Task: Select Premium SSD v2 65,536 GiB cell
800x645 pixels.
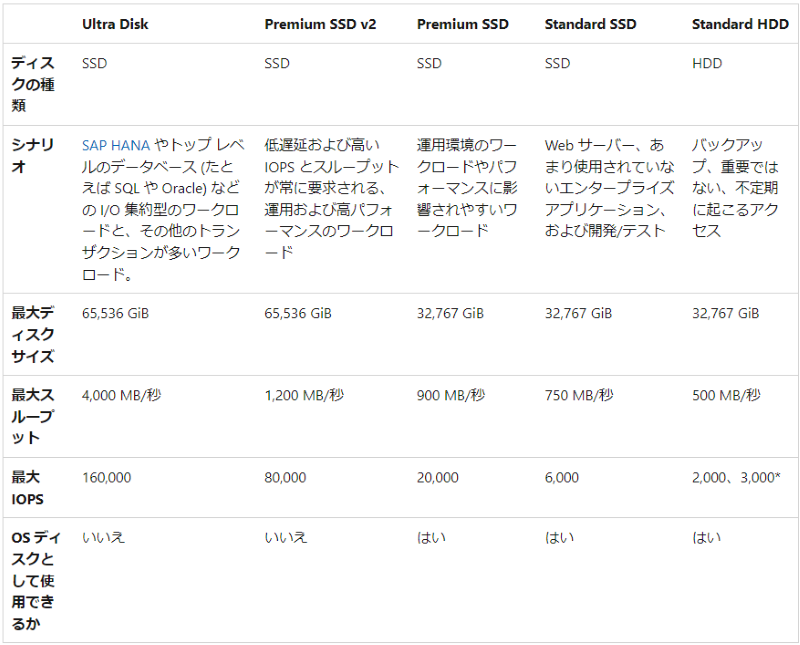Action: coord(297,313)
